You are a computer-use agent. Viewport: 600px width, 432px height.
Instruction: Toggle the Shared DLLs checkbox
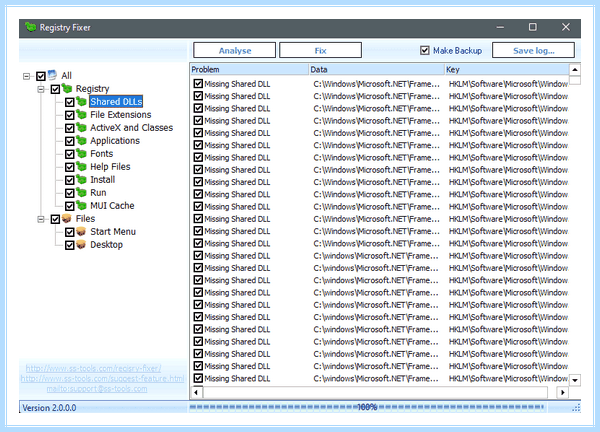(x=69, y=102)
